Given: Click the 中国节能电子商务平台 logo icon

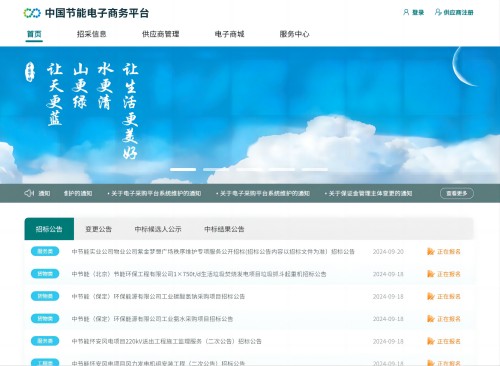Looking at the screenshot, I should click(32, 13).
